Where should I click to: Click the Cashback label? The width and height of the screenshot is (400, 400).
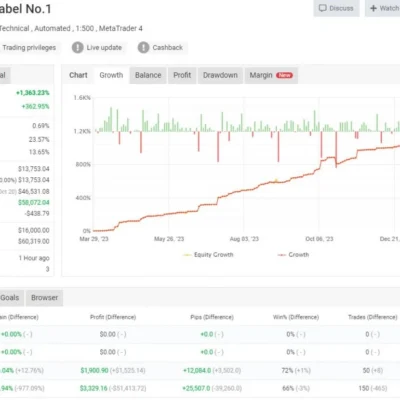168,48
